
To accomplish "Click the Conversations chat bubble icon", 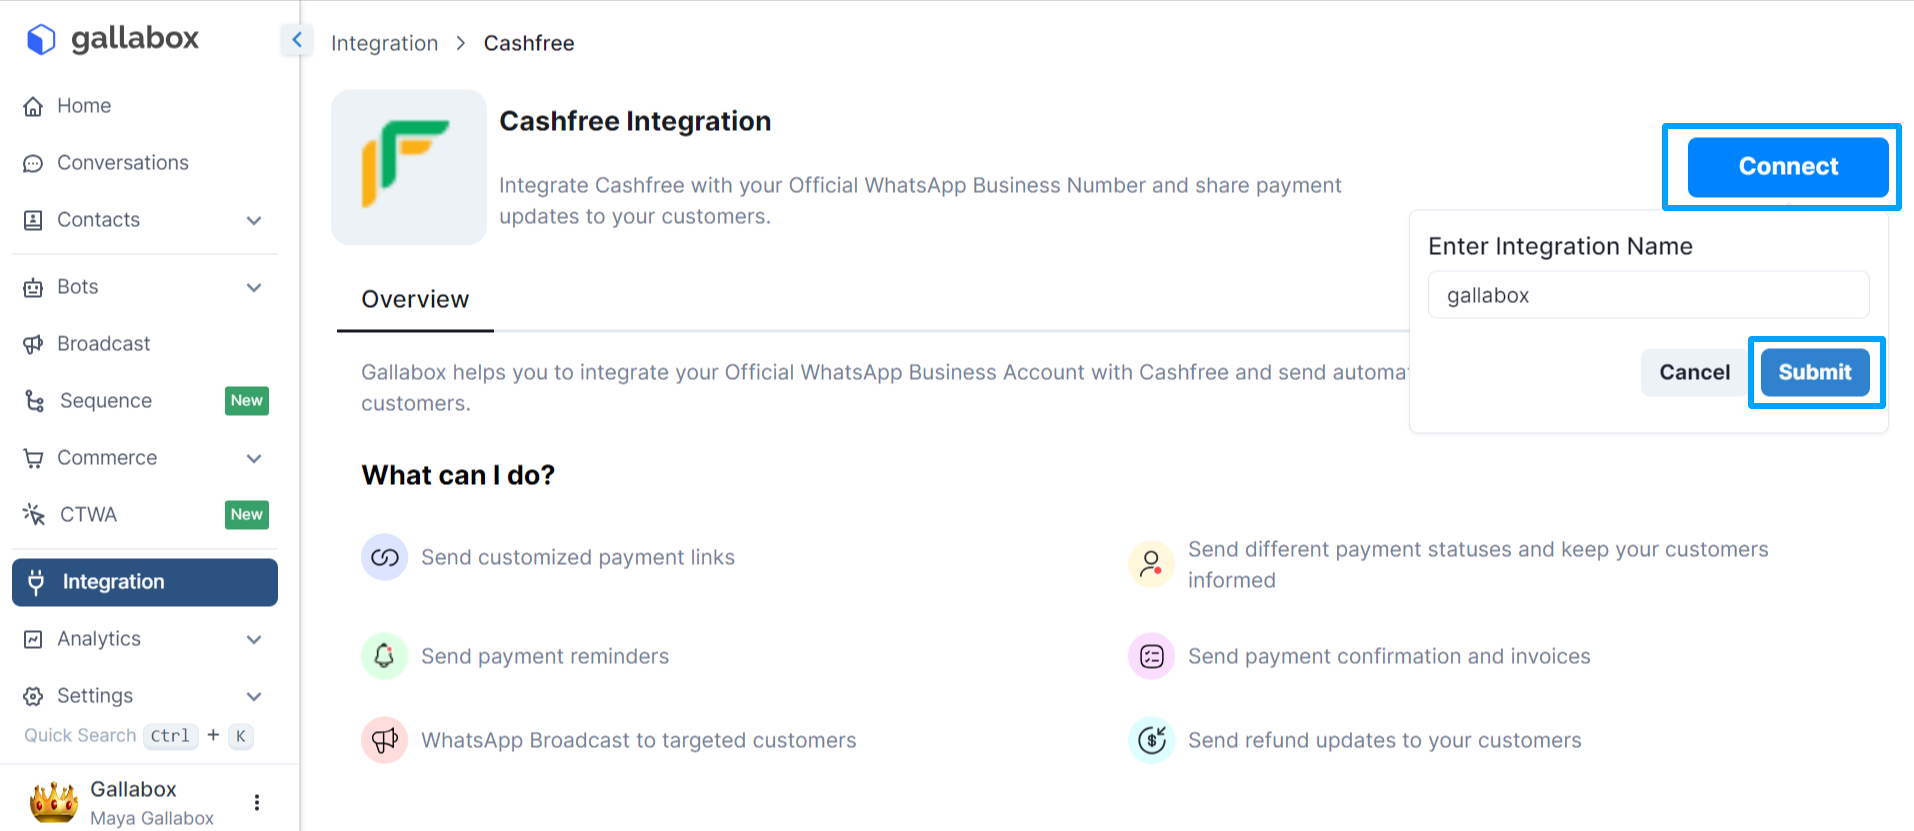I will 33,163.
